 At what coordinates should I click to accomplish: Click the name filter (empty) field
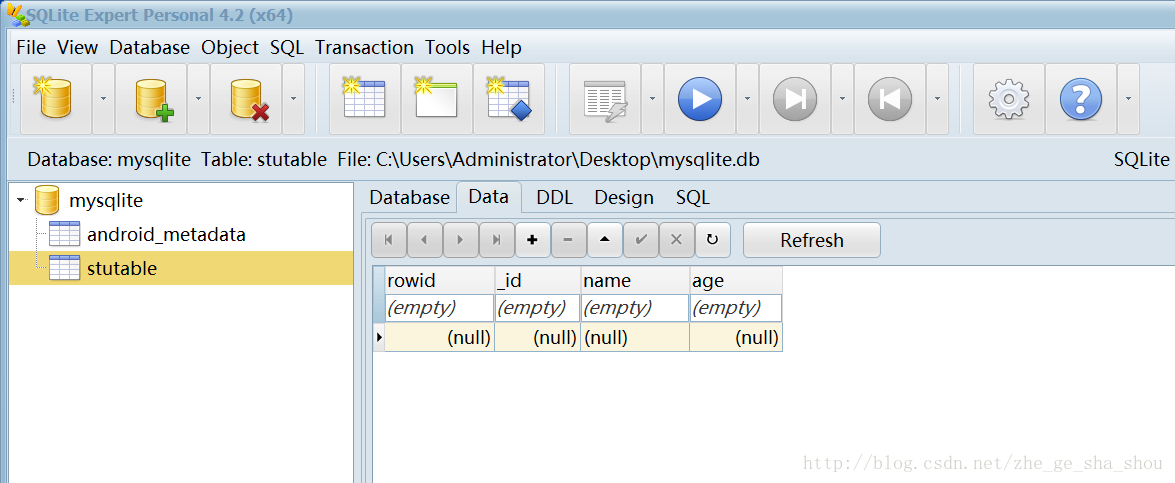[x=635, y=308]
